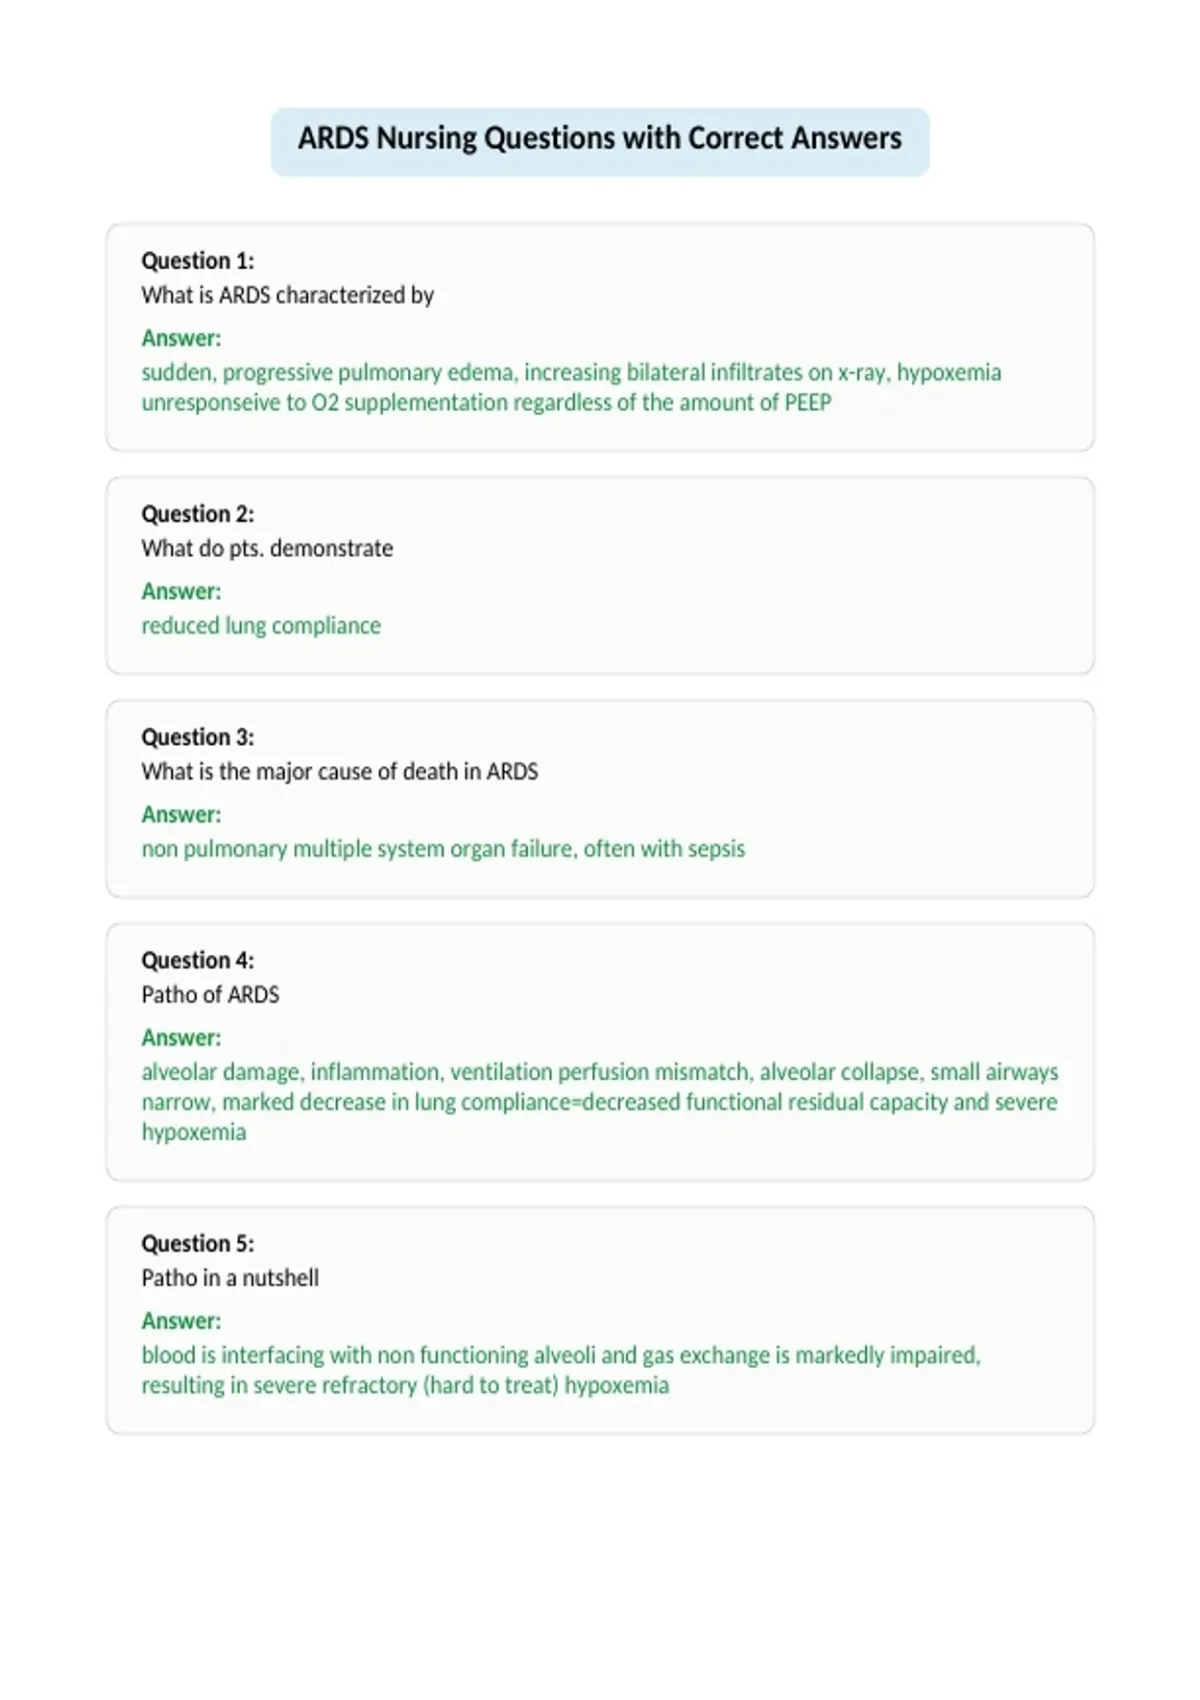This screenshot has height=1700, width=1200.
Task: Click 'What is the major cause of death in ARDS'
Action: tap(339, 771)
